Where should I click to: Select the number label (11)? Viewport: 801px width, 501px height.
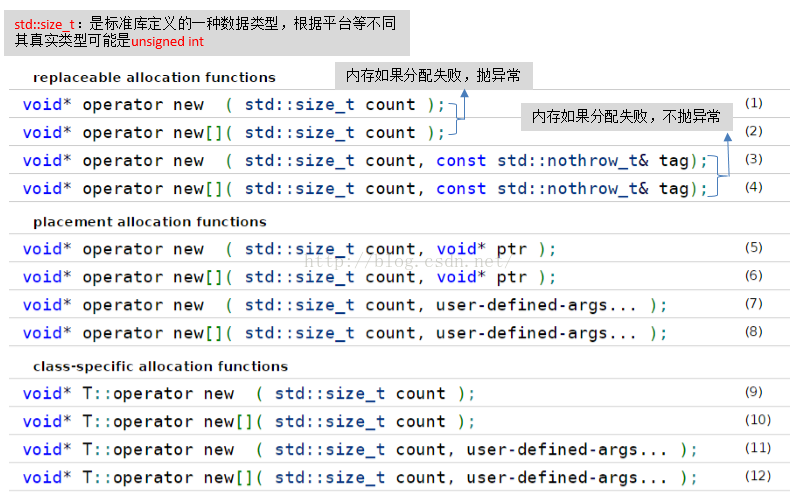point(758,449)
